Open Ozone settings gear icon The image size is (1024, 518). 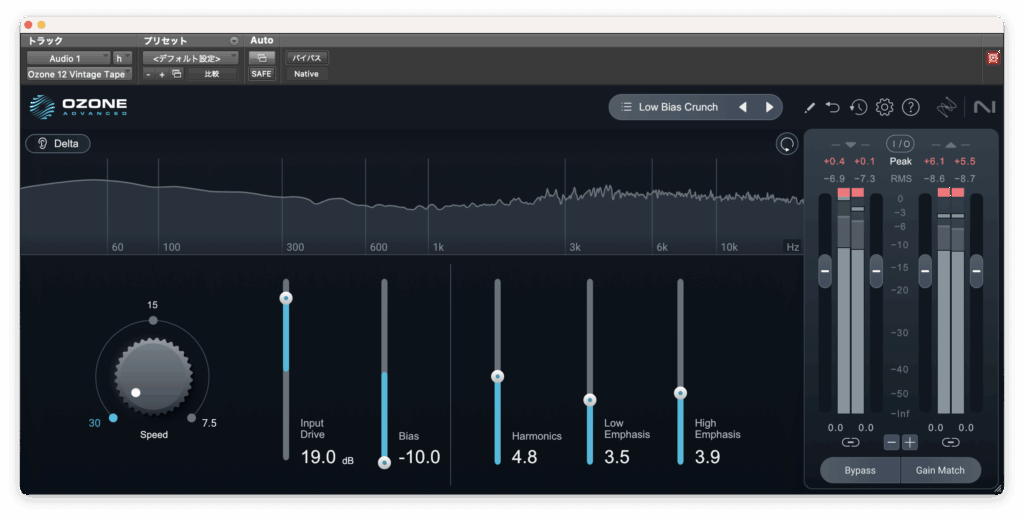tap(884, 107)
